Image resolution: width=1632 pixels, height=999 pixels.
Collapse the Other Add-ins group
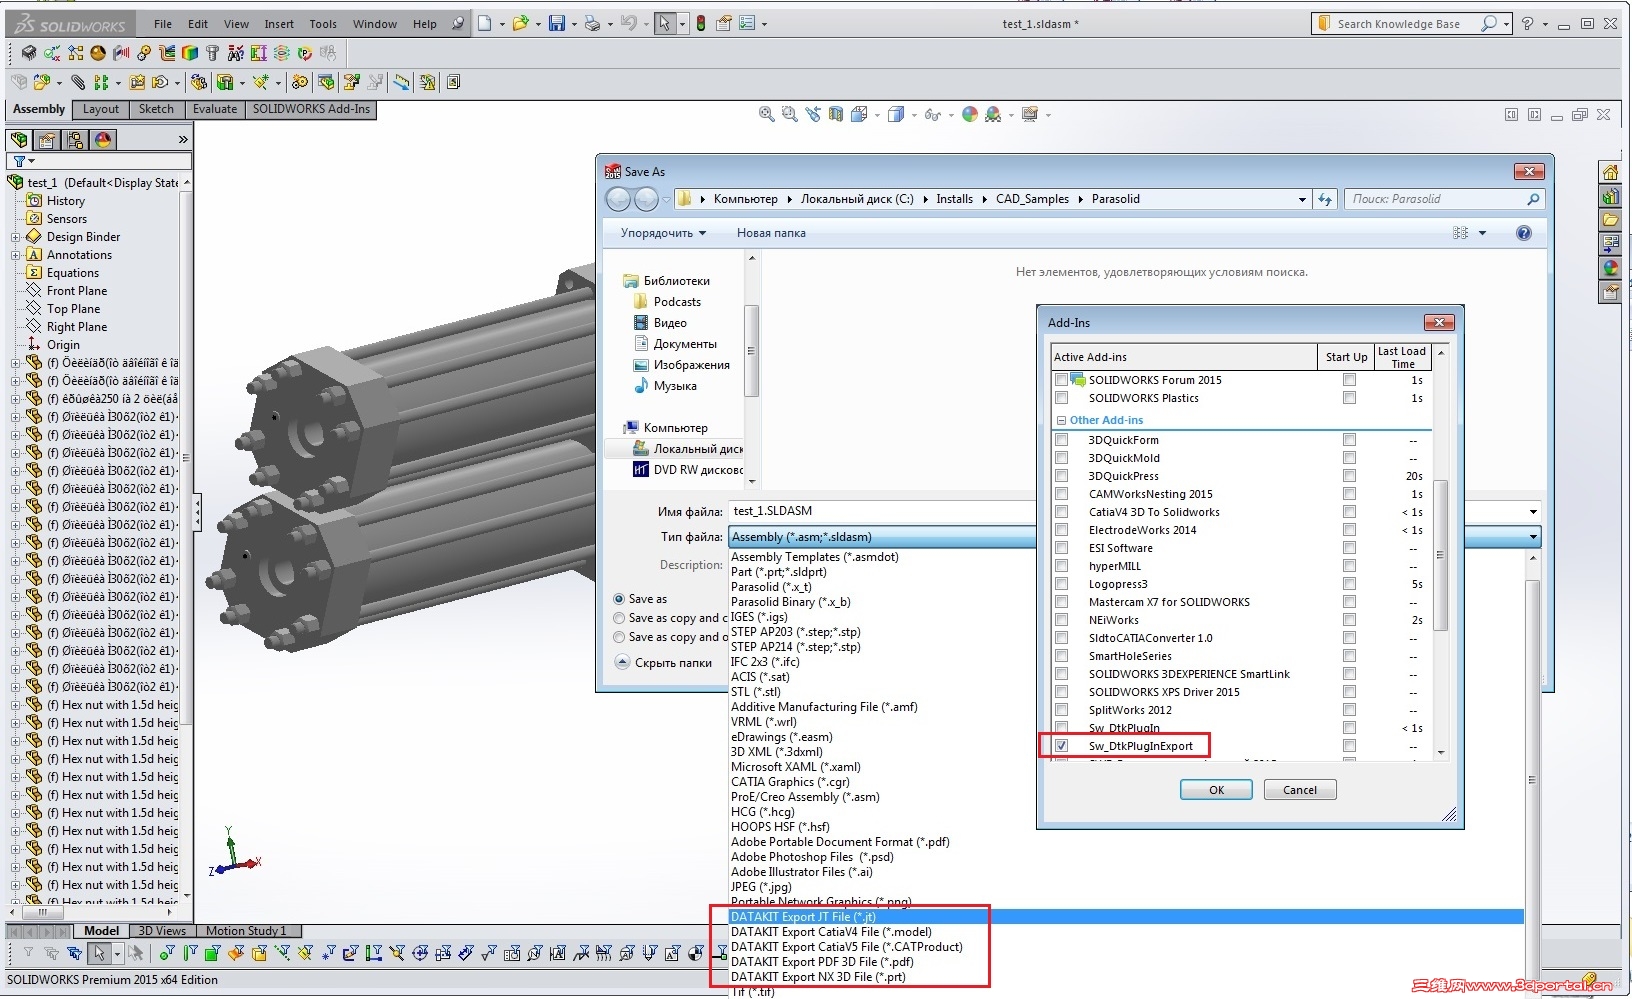(1061, 421)
